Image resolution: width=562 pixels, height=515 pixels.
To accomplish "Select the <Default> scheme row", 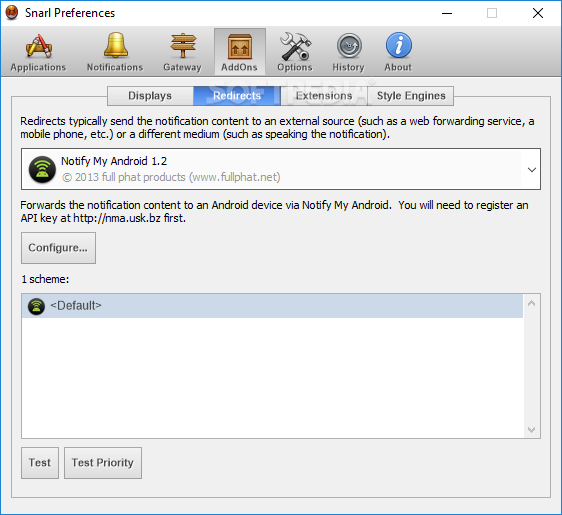I will pos(272,306).
